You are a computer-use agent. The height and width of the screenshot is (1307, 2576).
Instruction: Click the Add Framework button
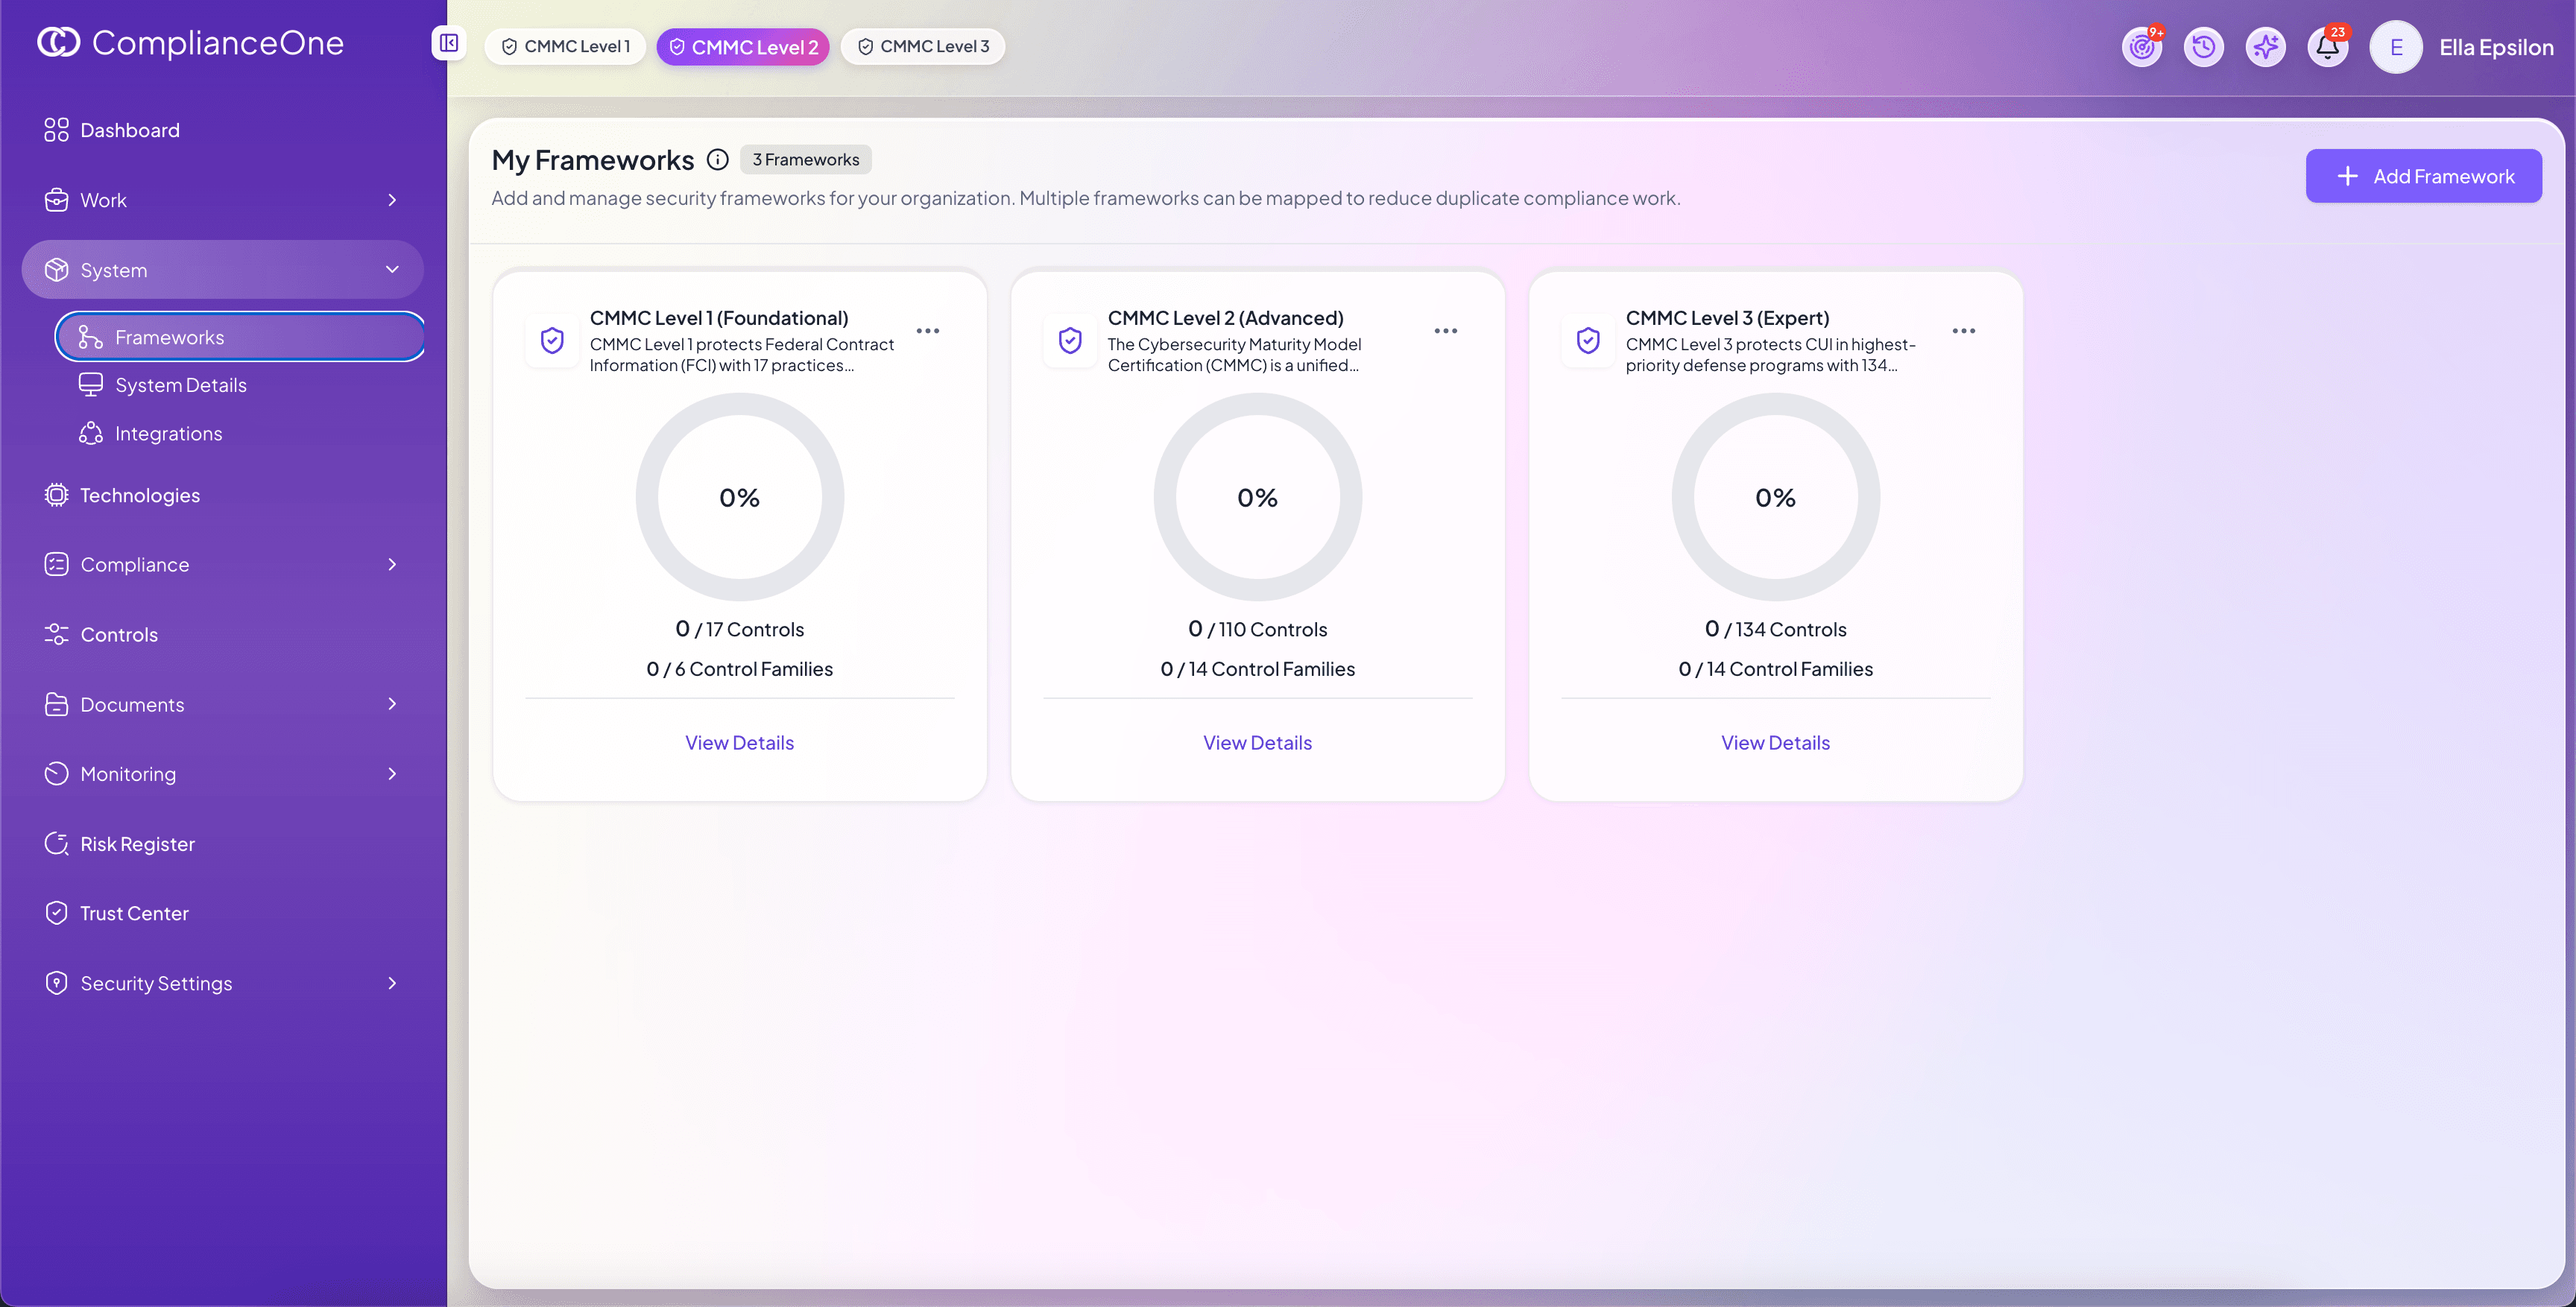[x=2423, y=176]
